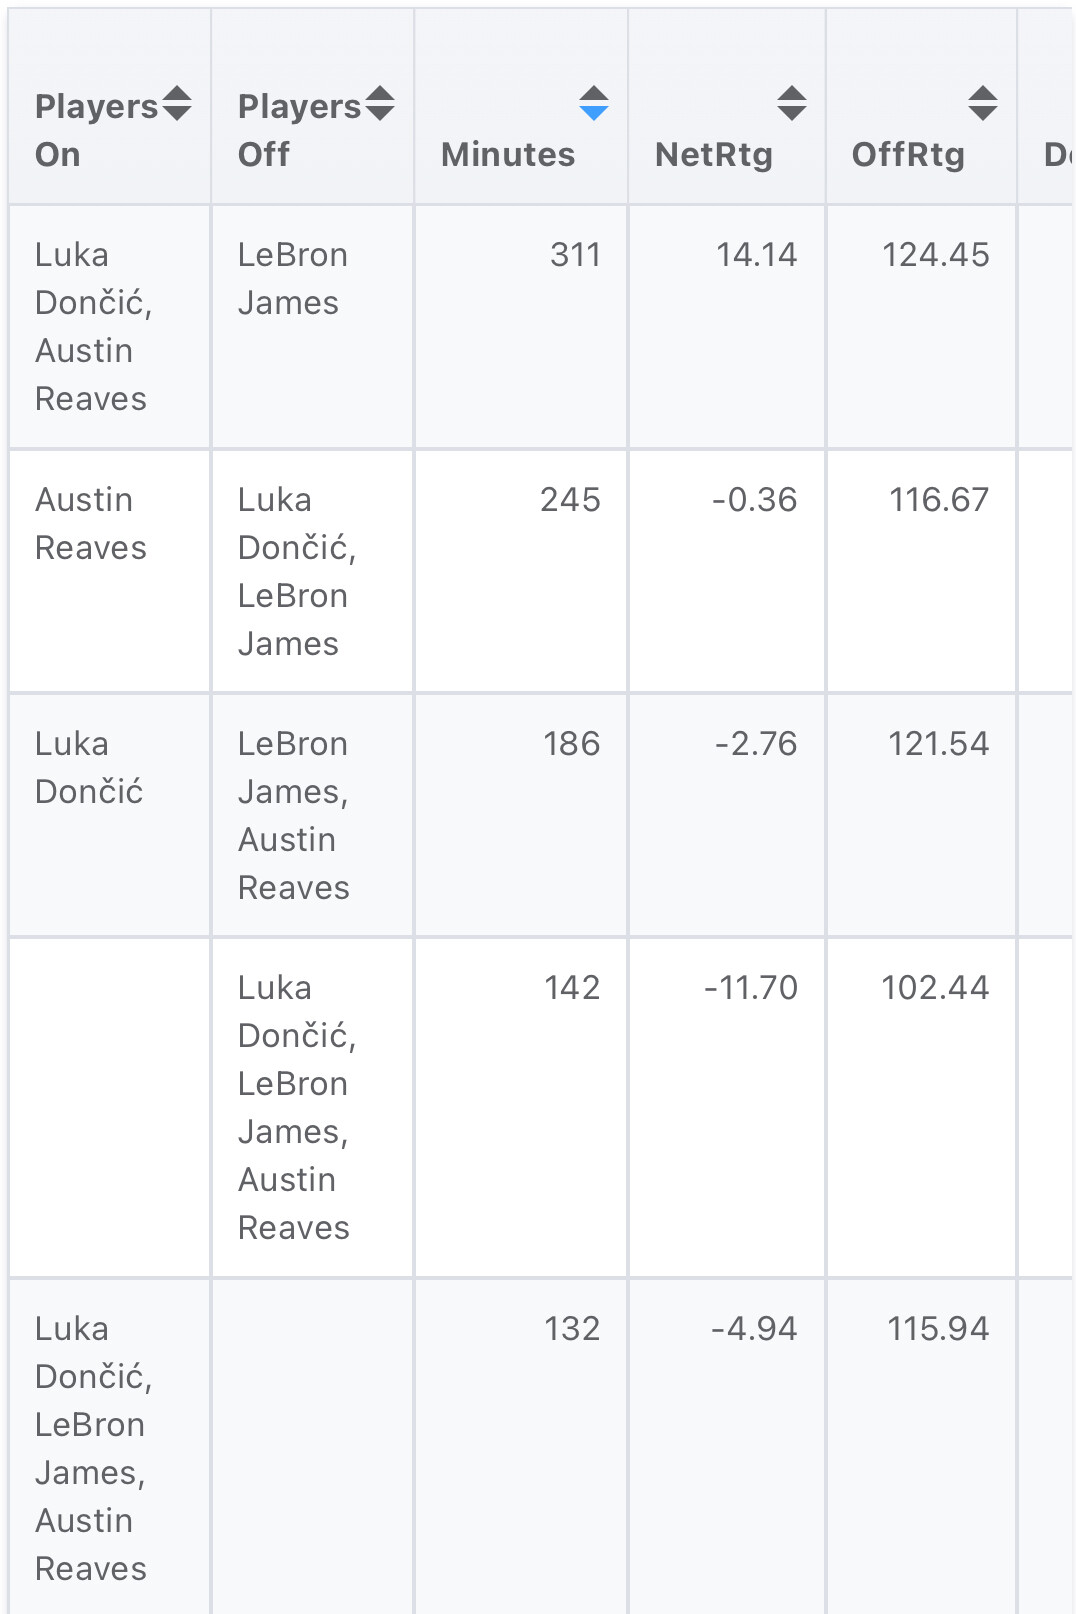Click the NetRtg sort arrows icon
Image resolution: width=1076 pixels, height=1614 pixels.
click(792, 104)
